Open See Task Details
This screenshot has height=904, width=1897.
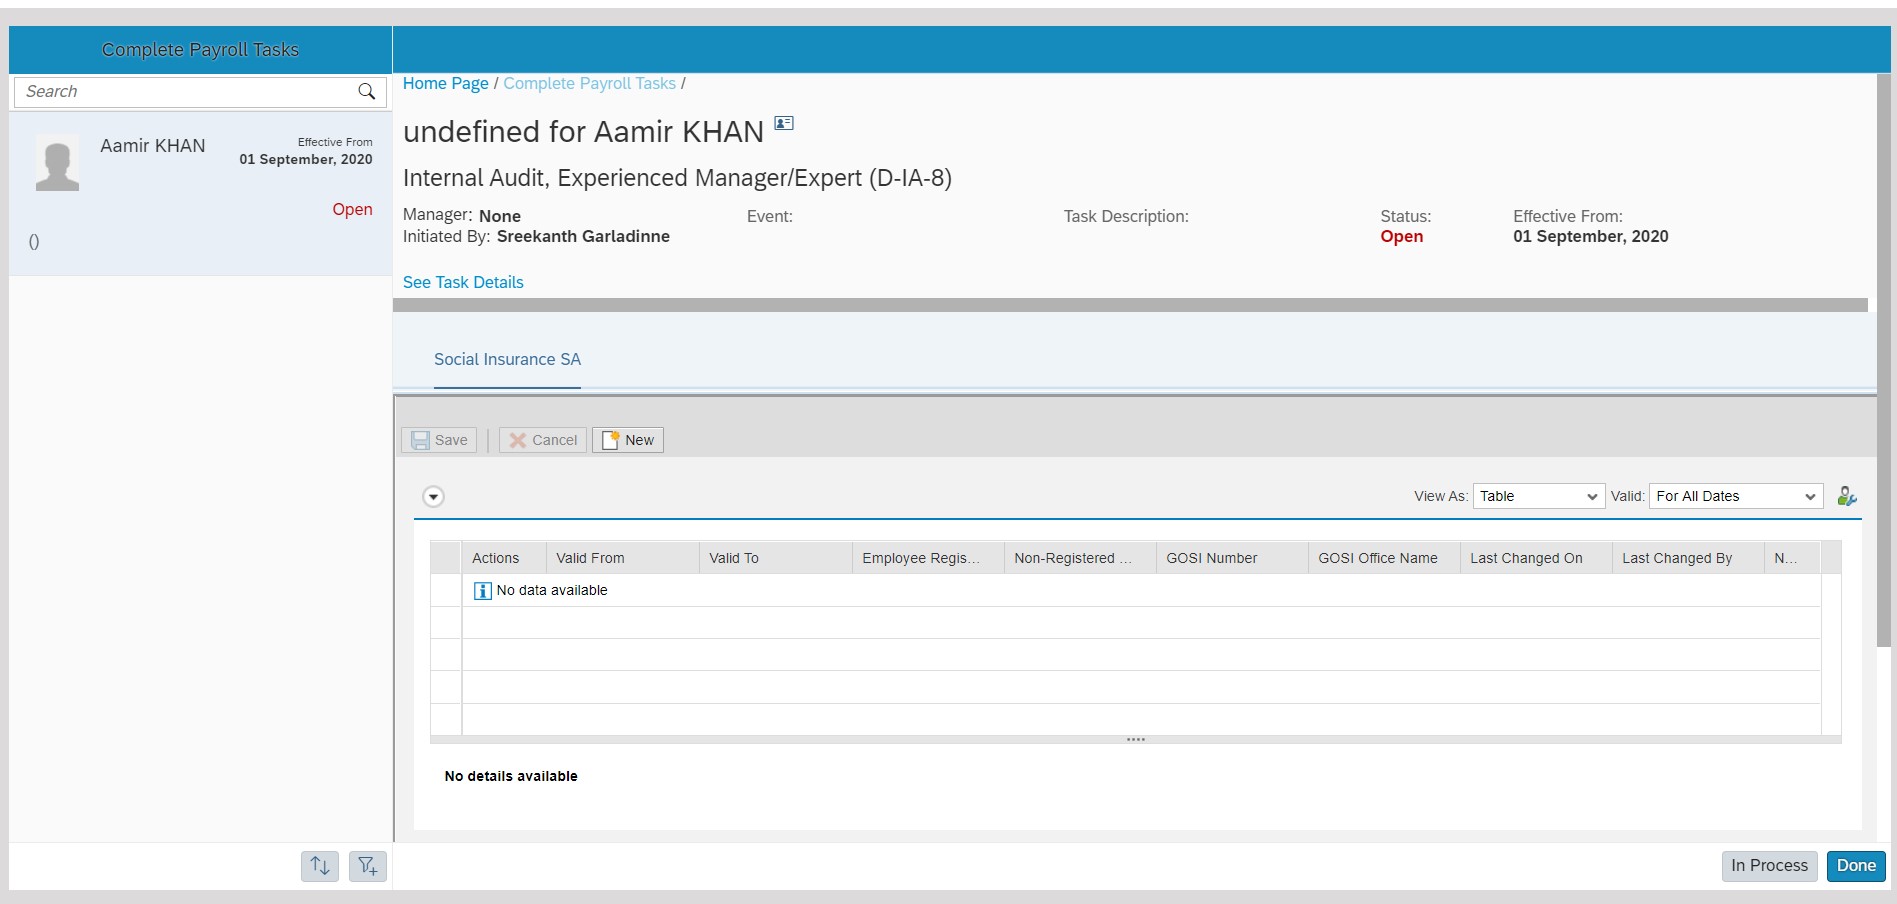click(x=462, y=282)
